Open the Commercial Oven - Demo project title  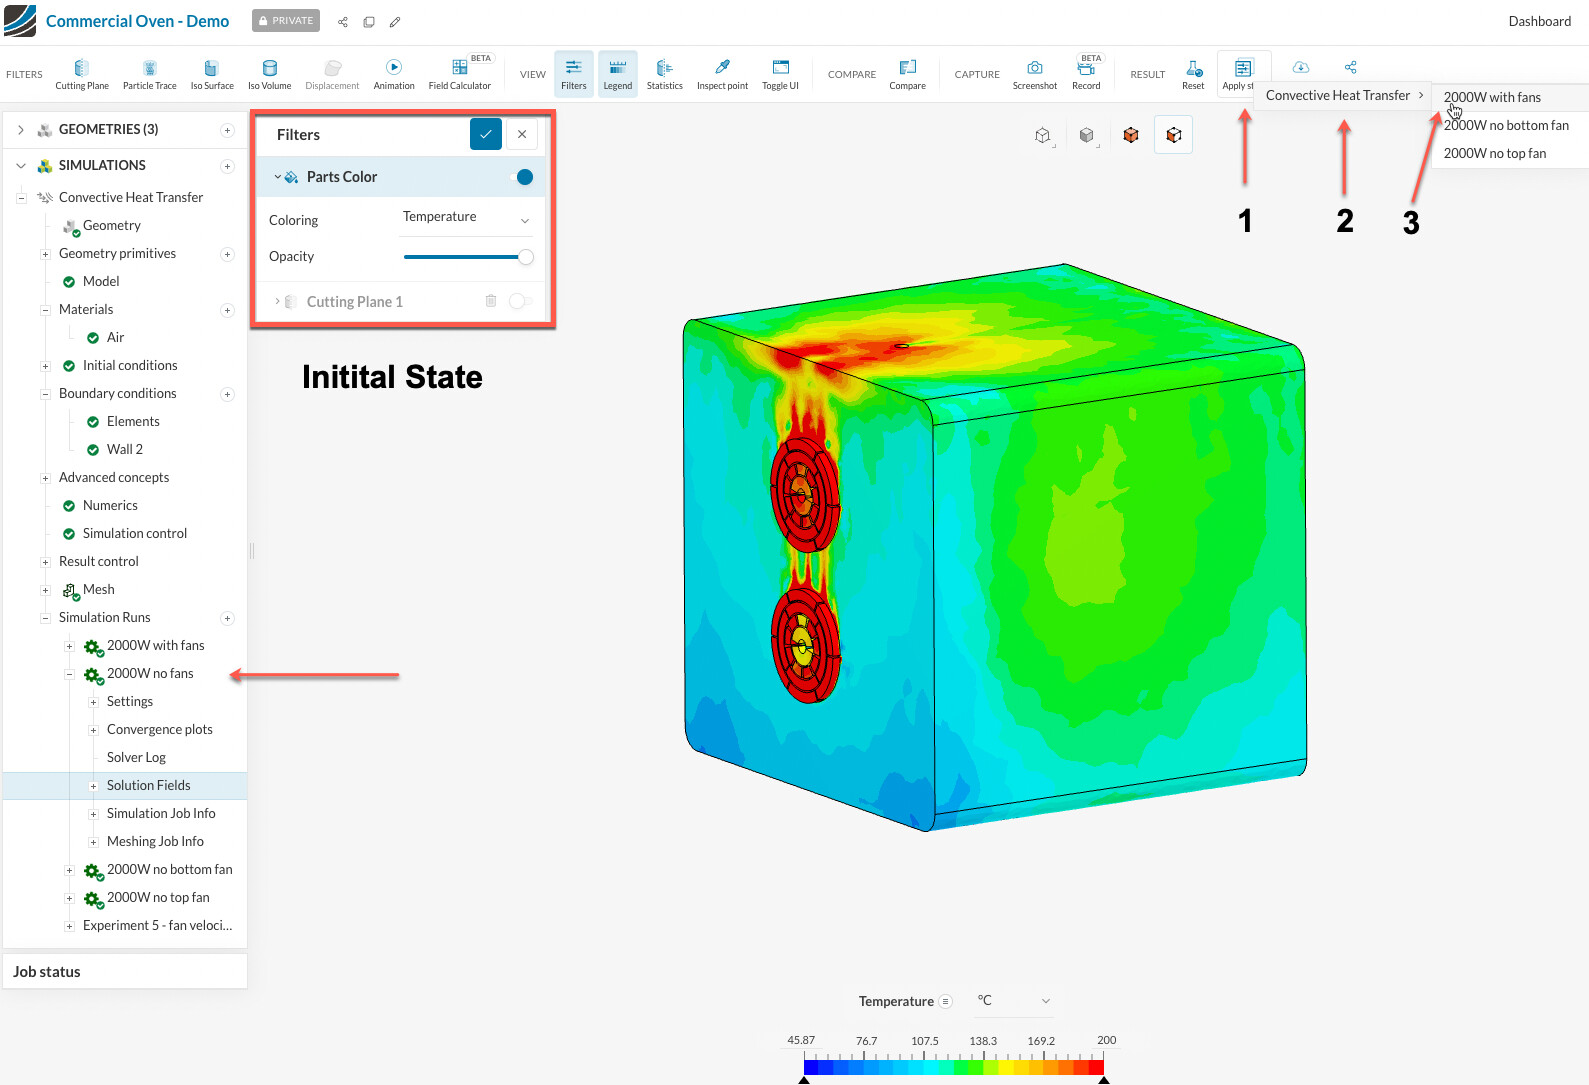(x=137, y=21)
